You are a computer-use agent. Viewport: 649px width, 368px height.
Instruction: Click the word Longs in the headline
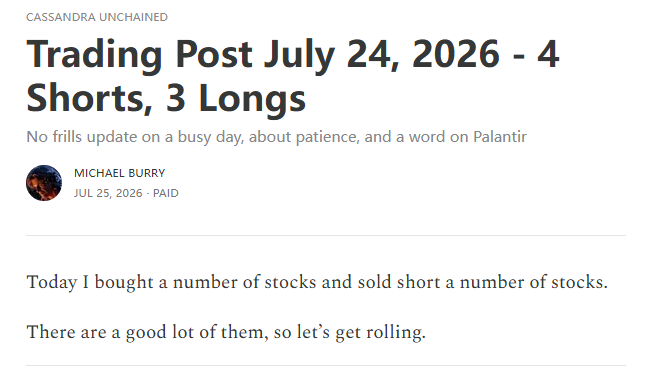(252, 99)
